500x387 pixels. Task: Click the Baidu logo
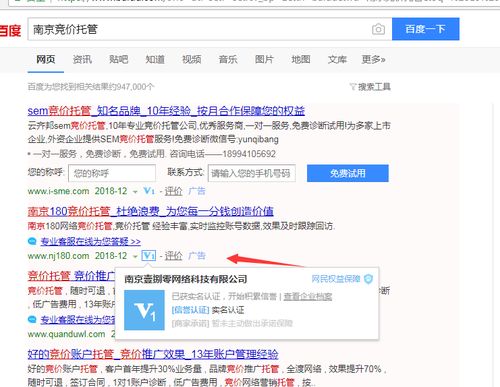click(10, 30)
